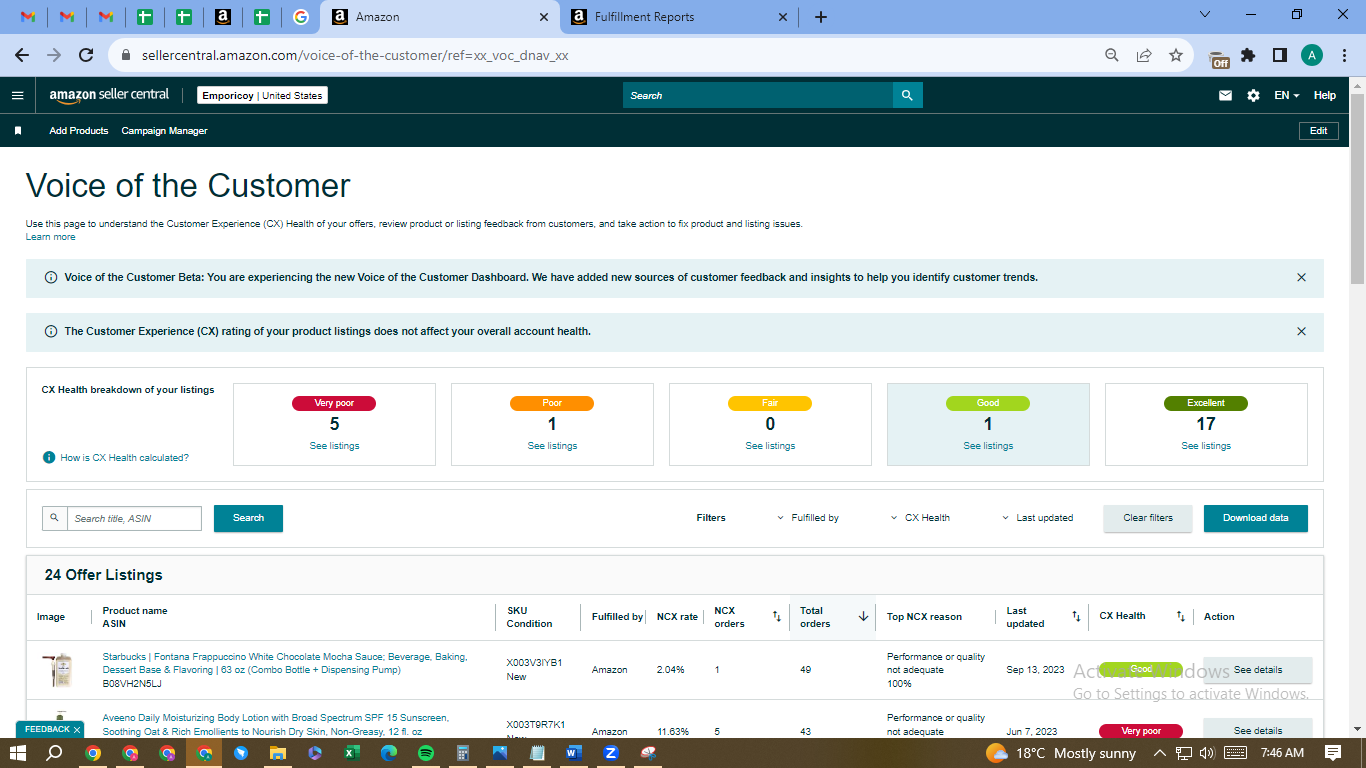
Task: See listings under Poor
Action: pyautogui.click(x=552, y=446)
